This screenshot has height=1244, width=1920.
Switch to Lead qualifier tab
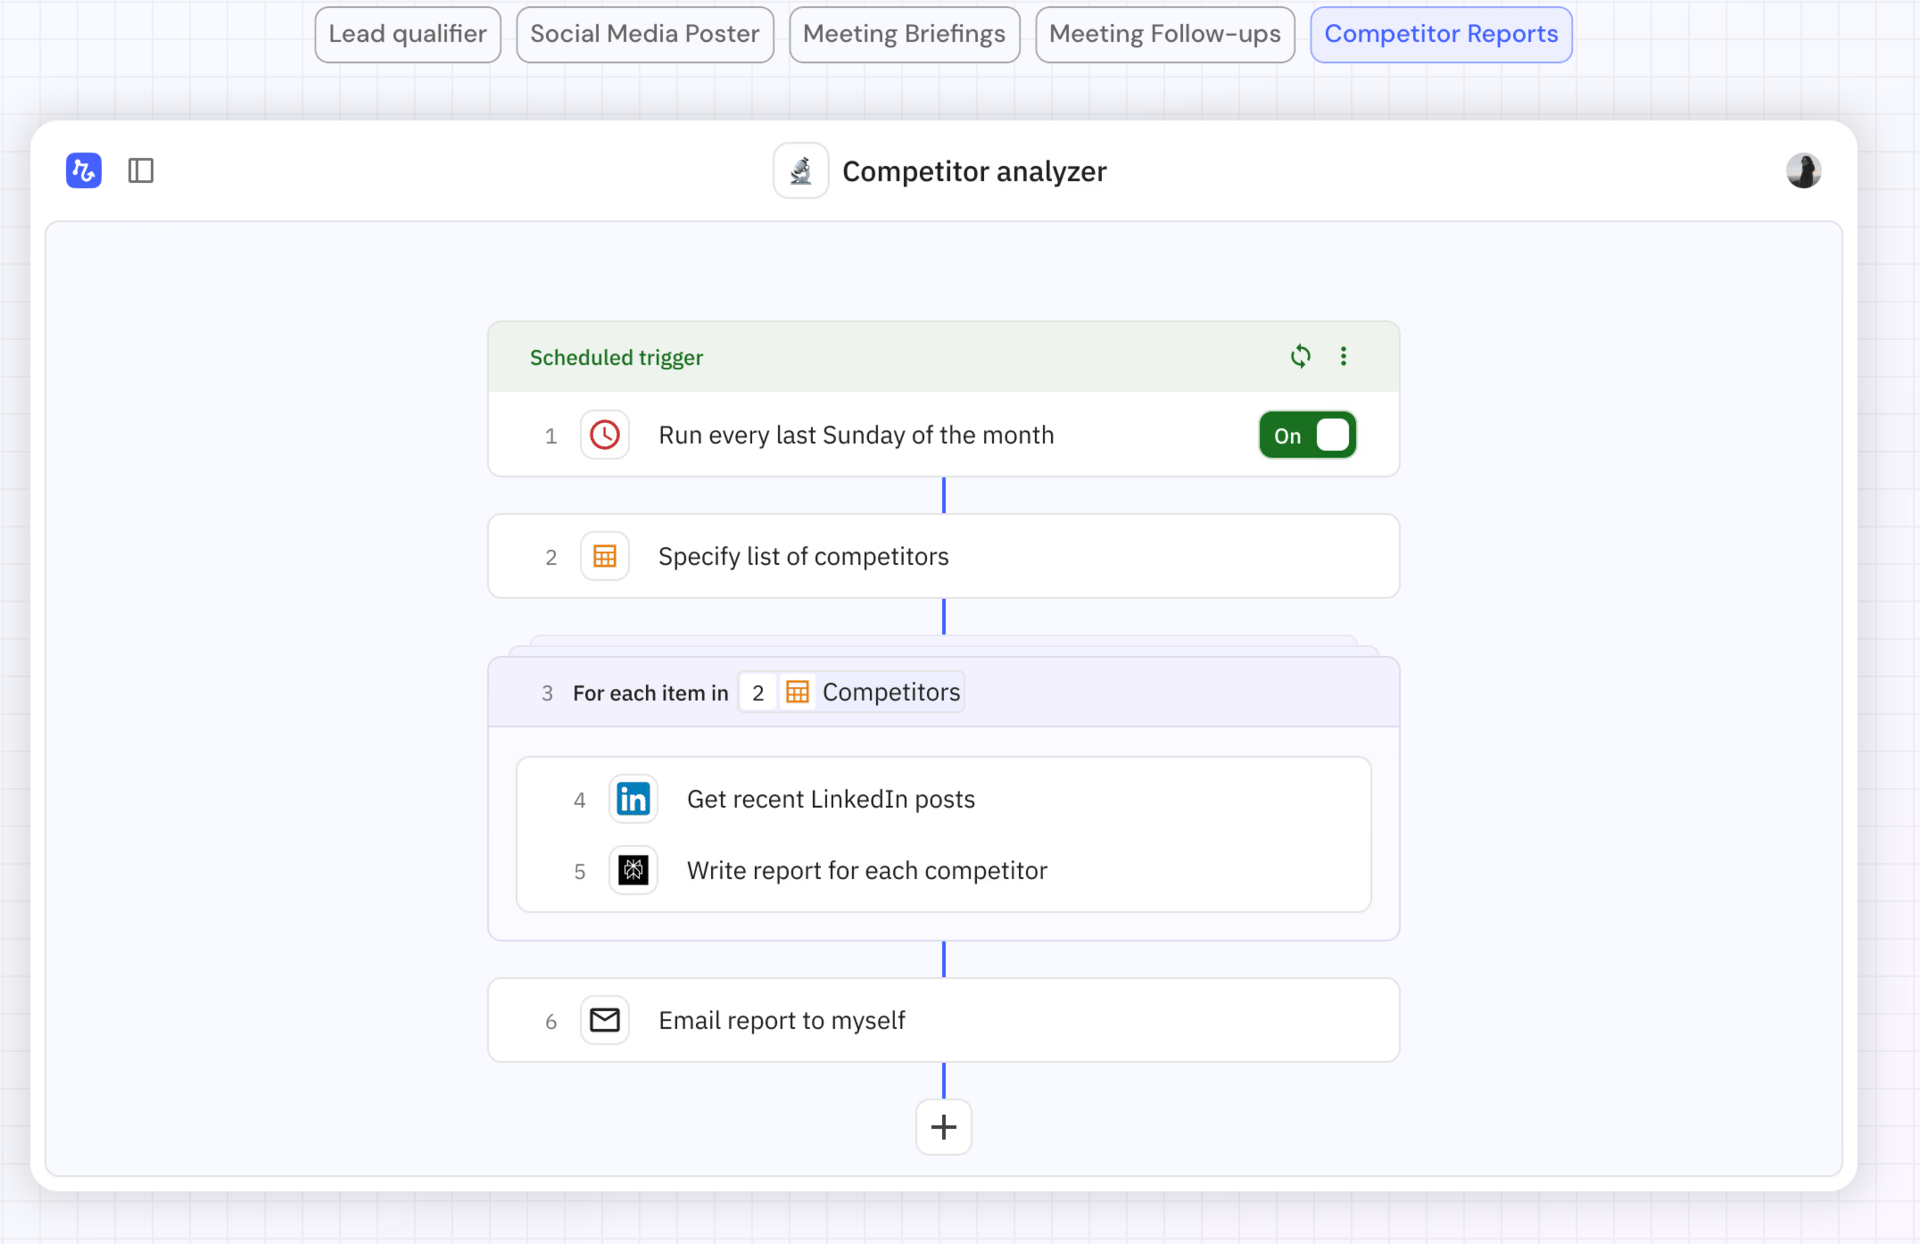(x=407, y=34)
